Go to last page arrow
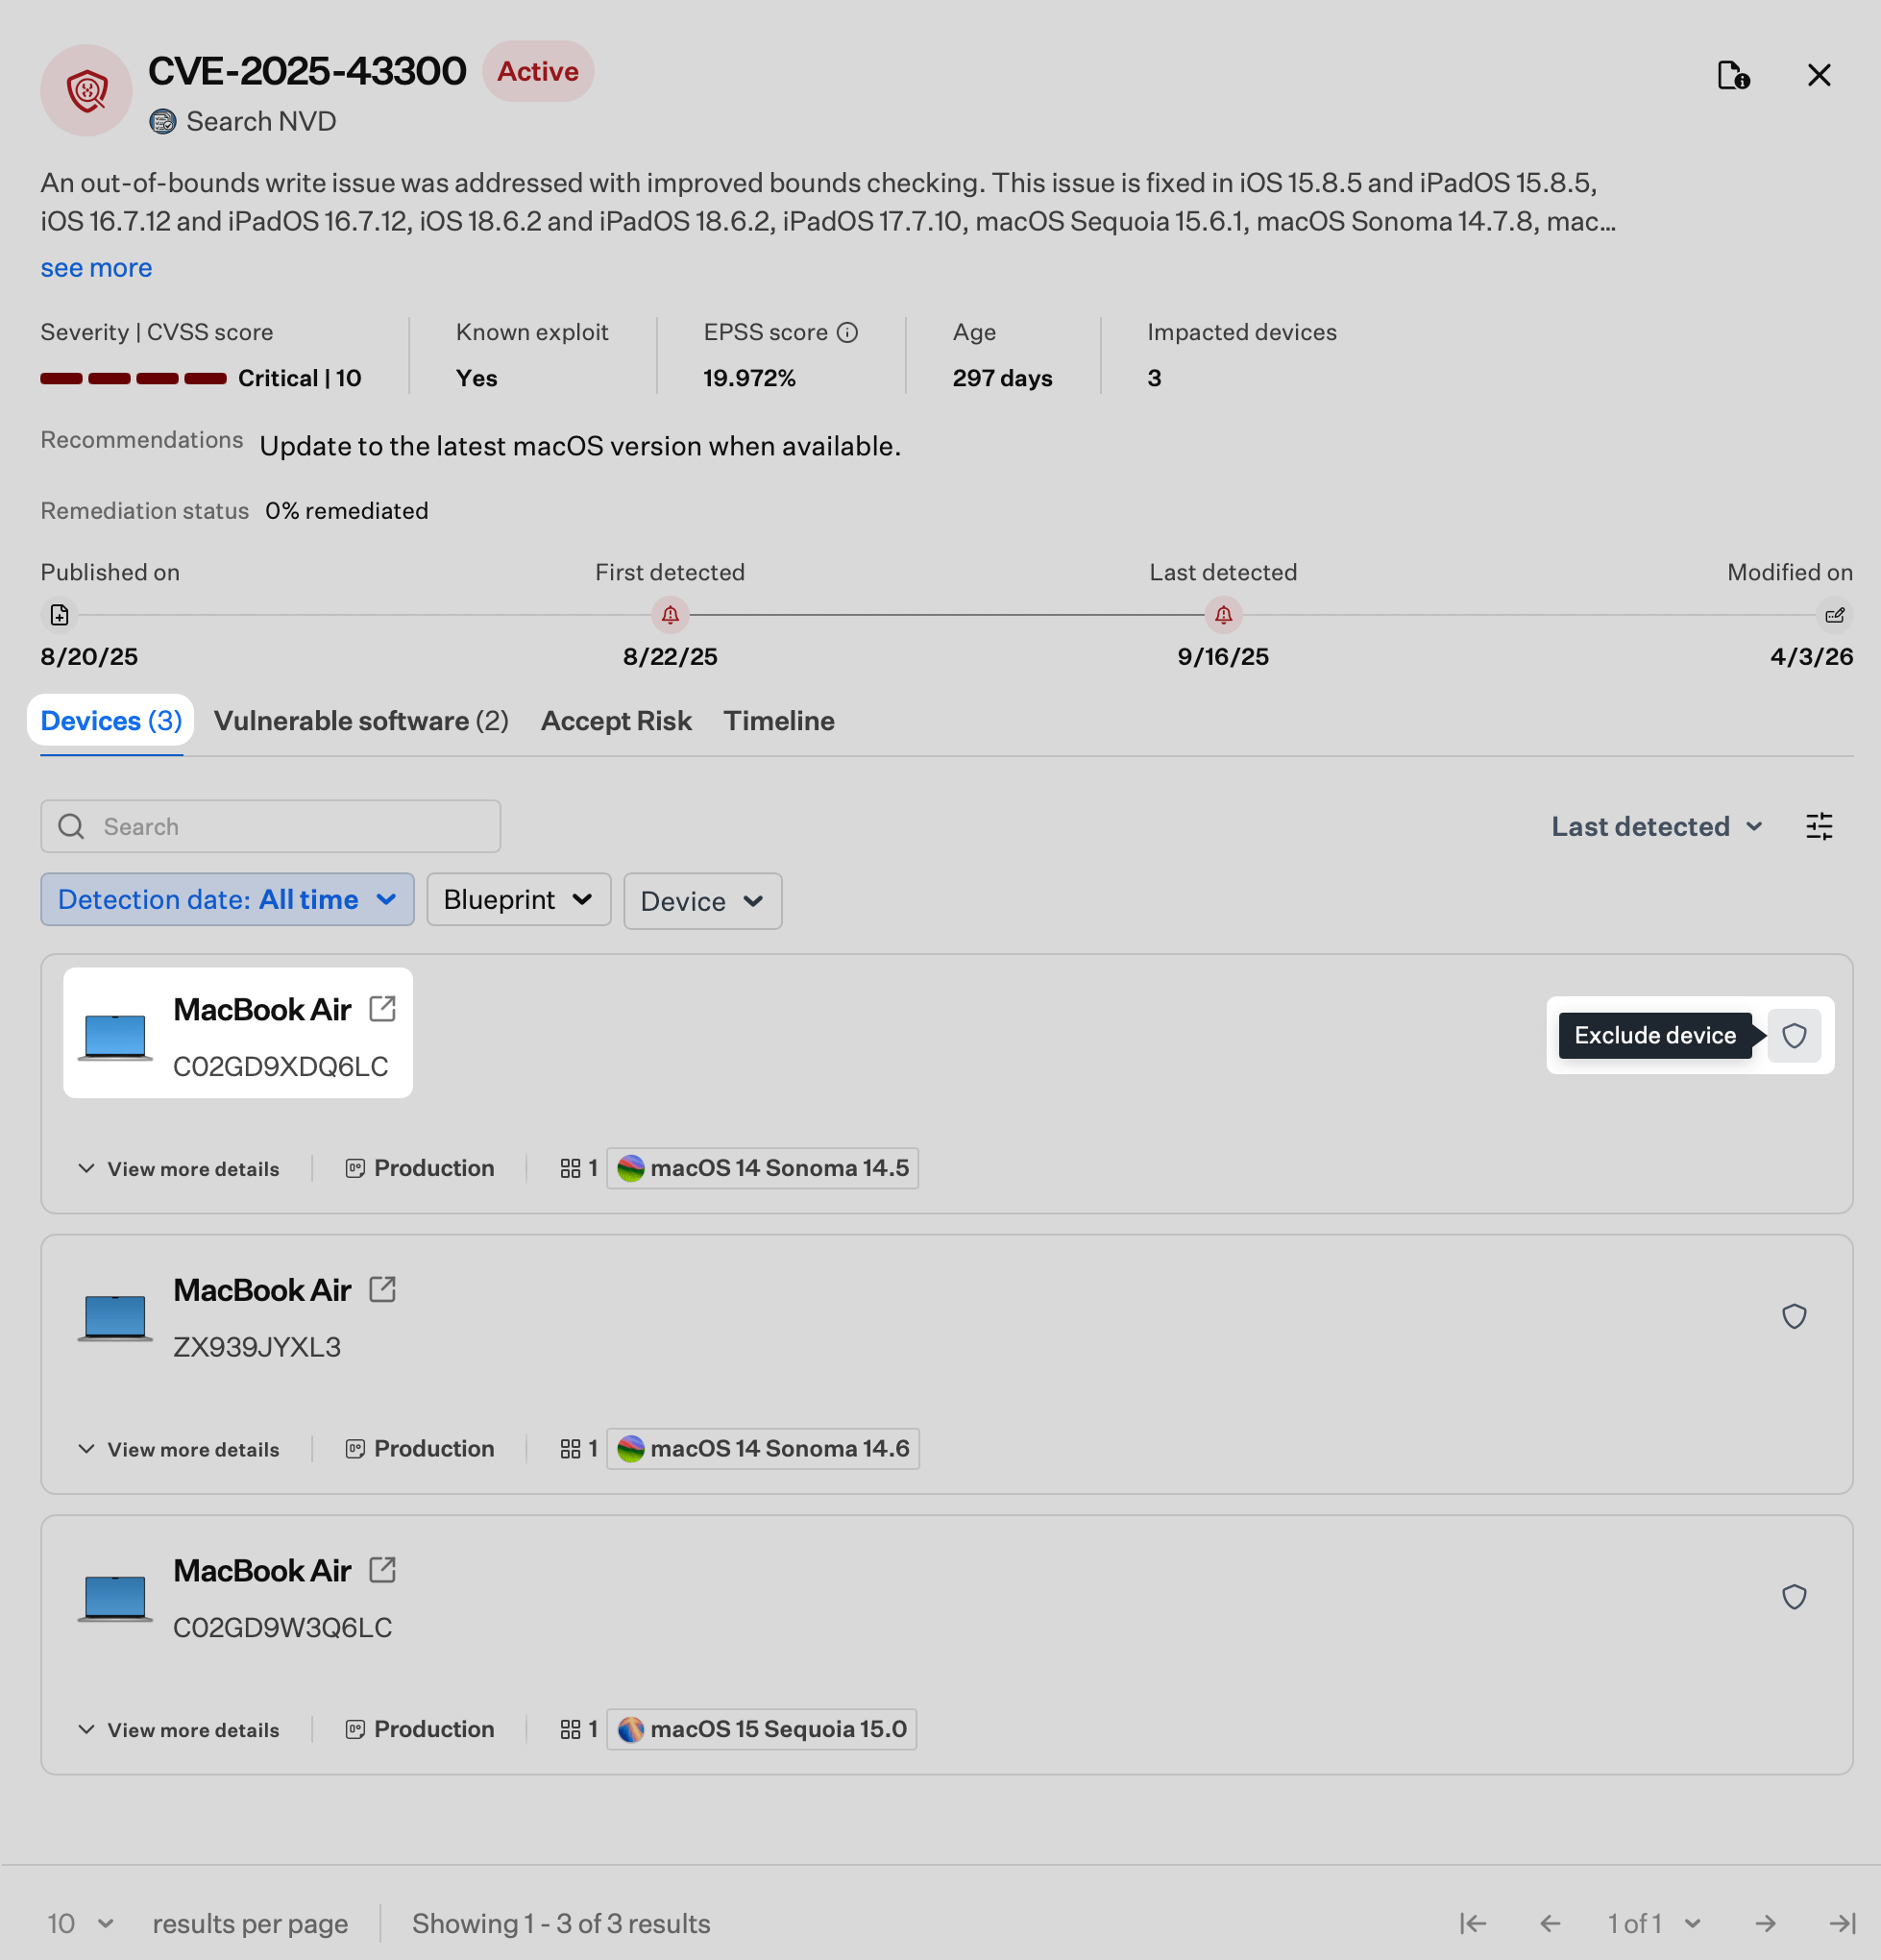 (x=1842, y=1923)
